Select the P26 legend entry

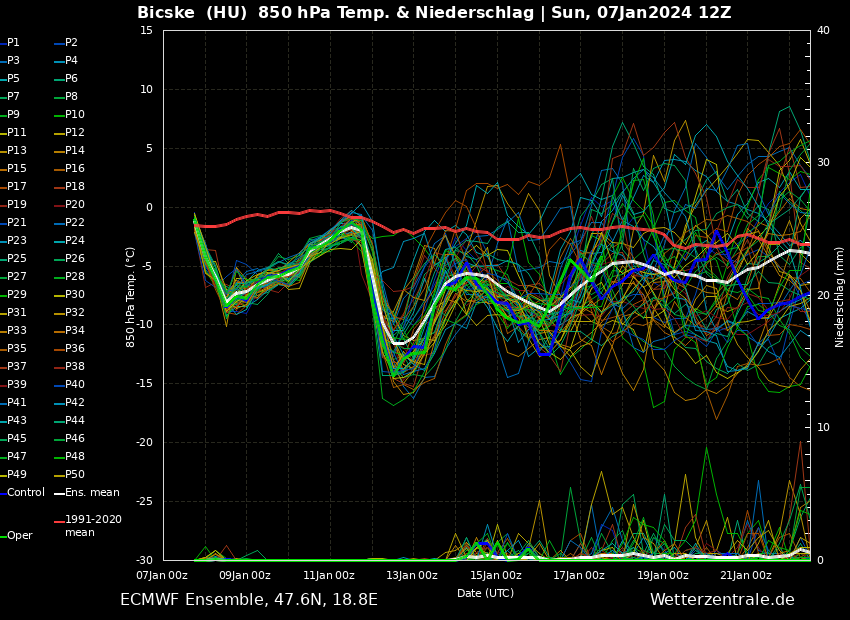(x=75, y=259)
